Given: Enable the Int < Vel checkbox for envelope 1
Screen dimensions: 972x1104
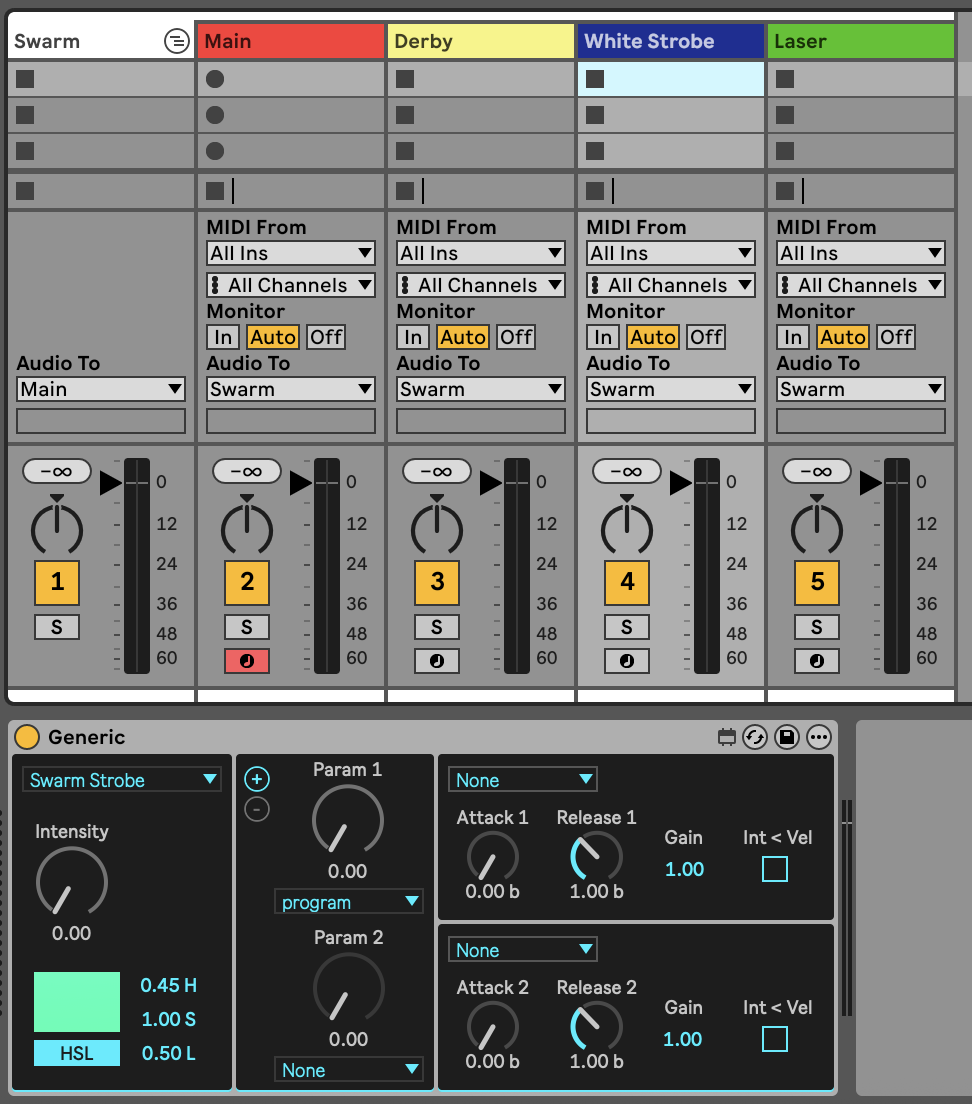Looking at the screenshot, I should pos(775,869).
